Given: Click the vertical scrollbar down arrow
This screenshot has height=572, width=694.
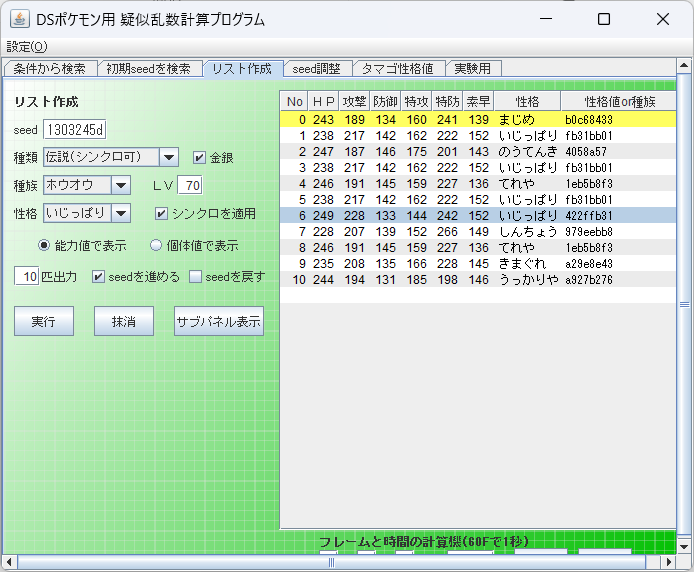Looking at the screenshot, I should point(684,547).
